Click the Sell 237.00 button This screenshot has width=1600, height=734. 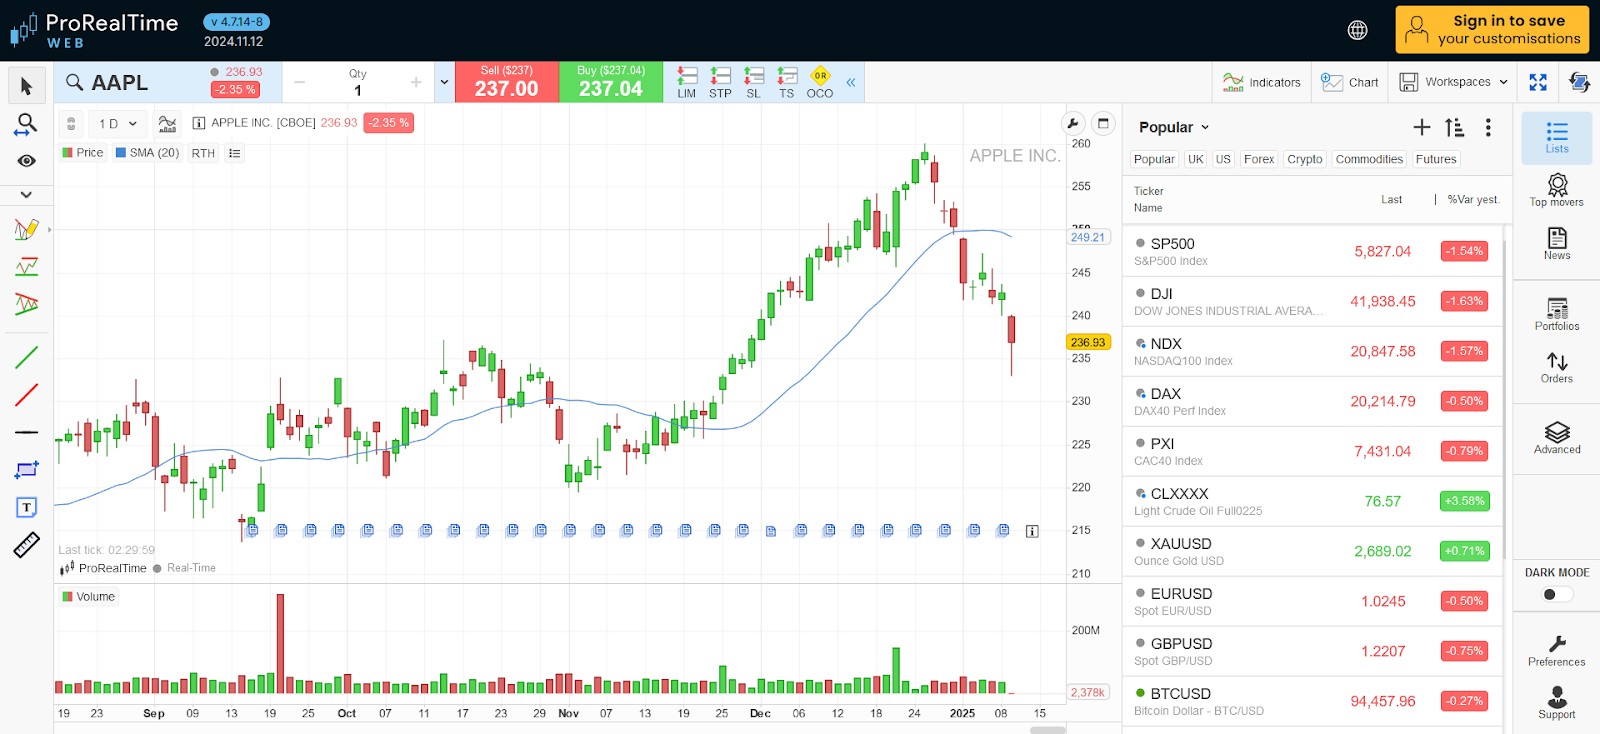tap(506, 82)
